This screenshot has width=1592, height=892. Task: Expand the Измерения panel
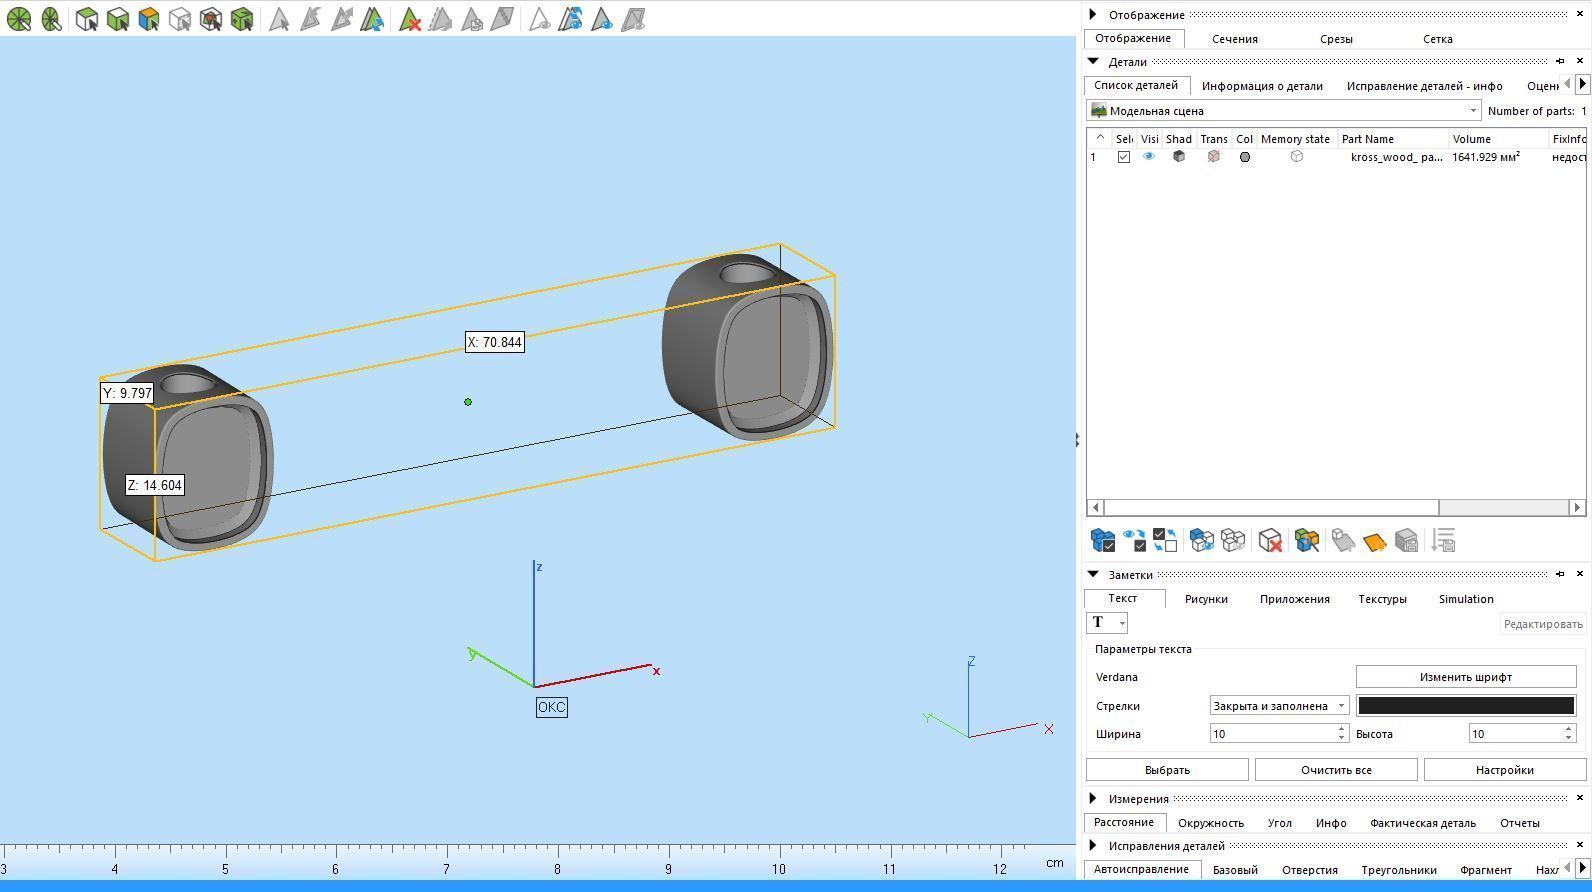[1093, 798]
